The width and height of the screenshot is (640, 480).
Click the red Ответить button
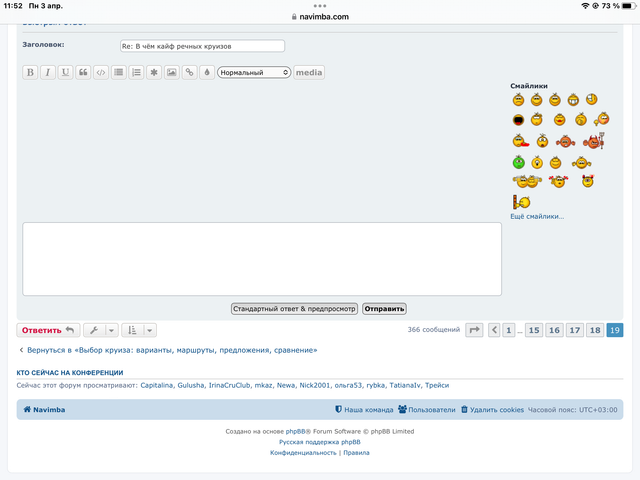[x=48, y=330]
